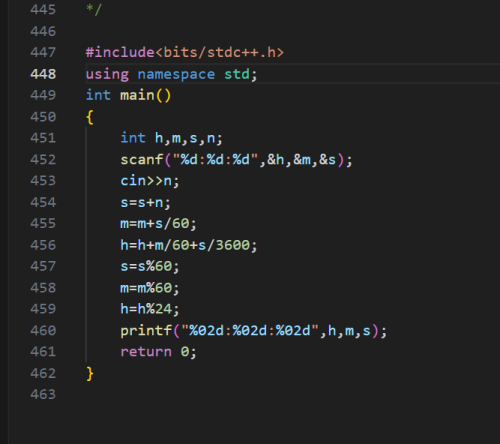500x444 pixels.
Task: Click the word namespace on line 448
Action: pyautogui.click(x=176, y=75)
